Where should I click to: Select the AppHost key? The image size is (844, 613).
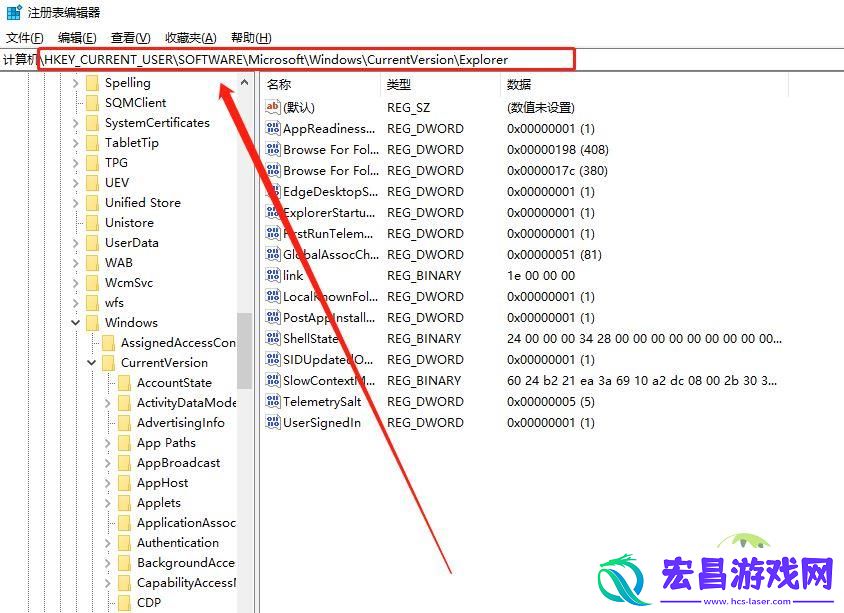tap(163, 483)
